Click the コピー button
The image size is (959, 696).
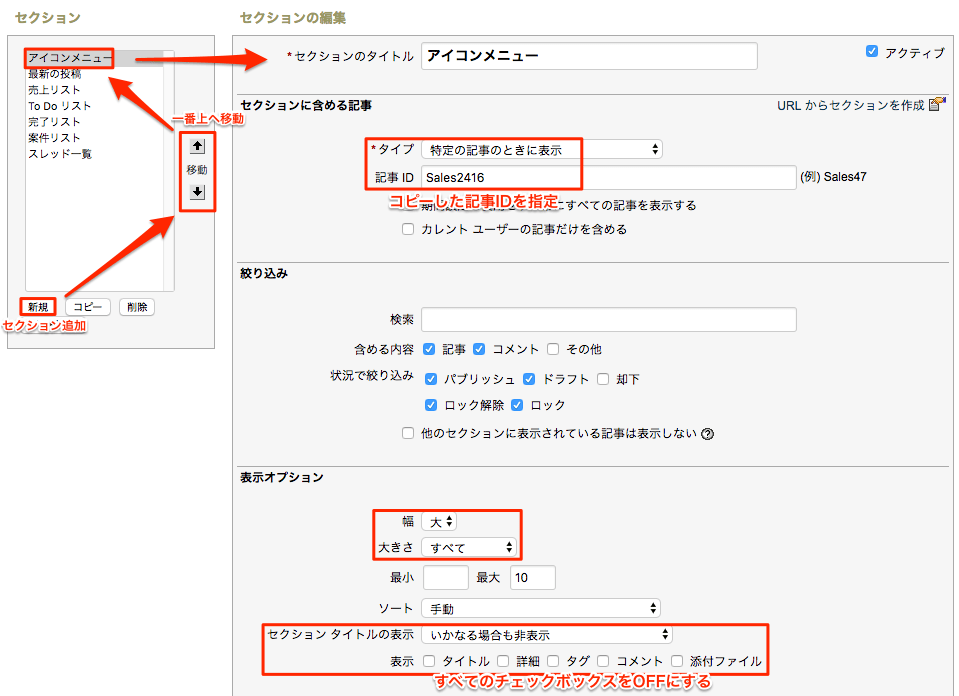click(x=87, y=306)
